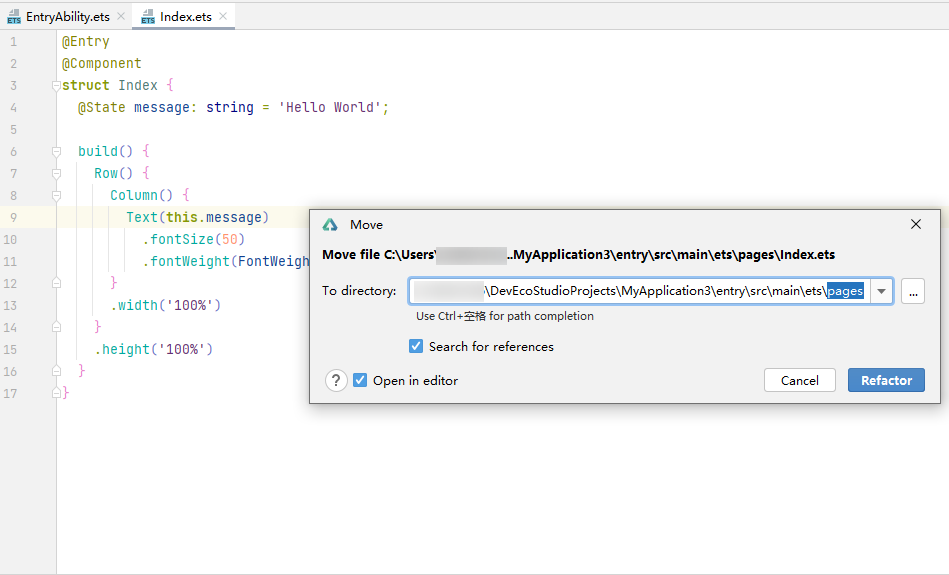
Task: Click line number 5 in the gutter
Action: (x=13, y=130)
